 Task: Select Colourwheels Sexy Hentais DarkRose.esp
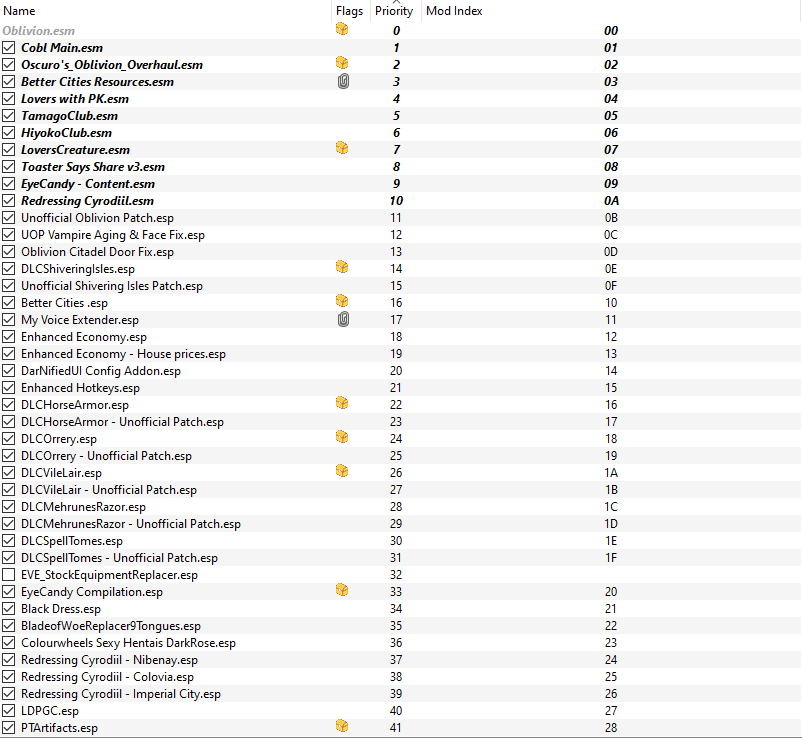[x=128, y=643]
